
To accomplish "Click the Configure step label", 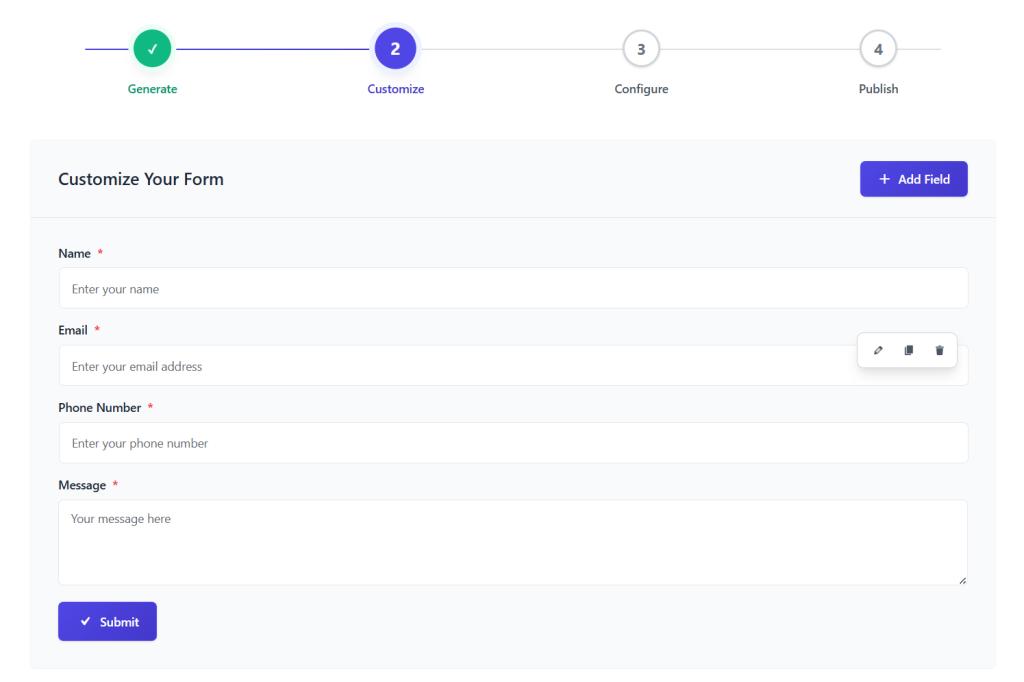I will tap(641, 89).
